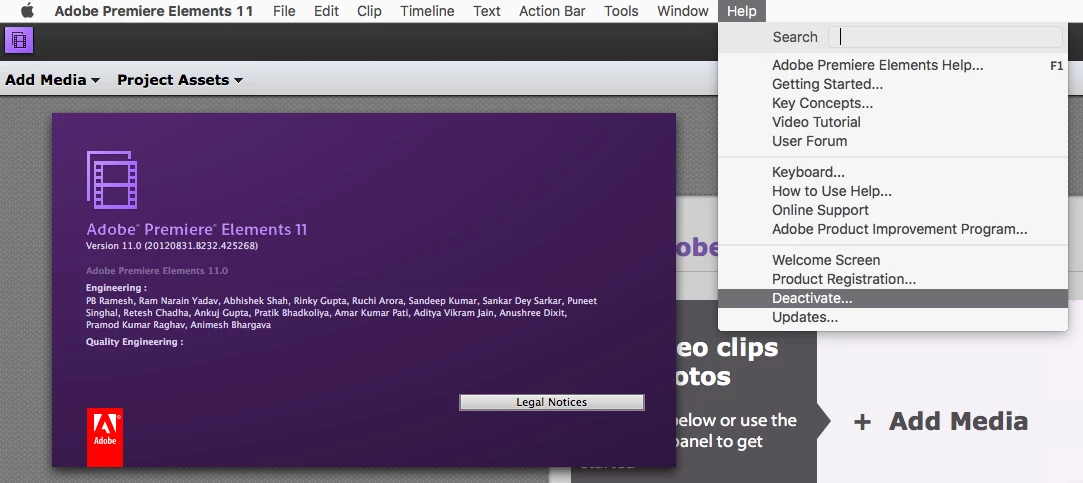Image resolution: width=1083 pixels, height=483 pixels.
Task: Choose Product Registration... entry
Action: [x=893, y=279]
